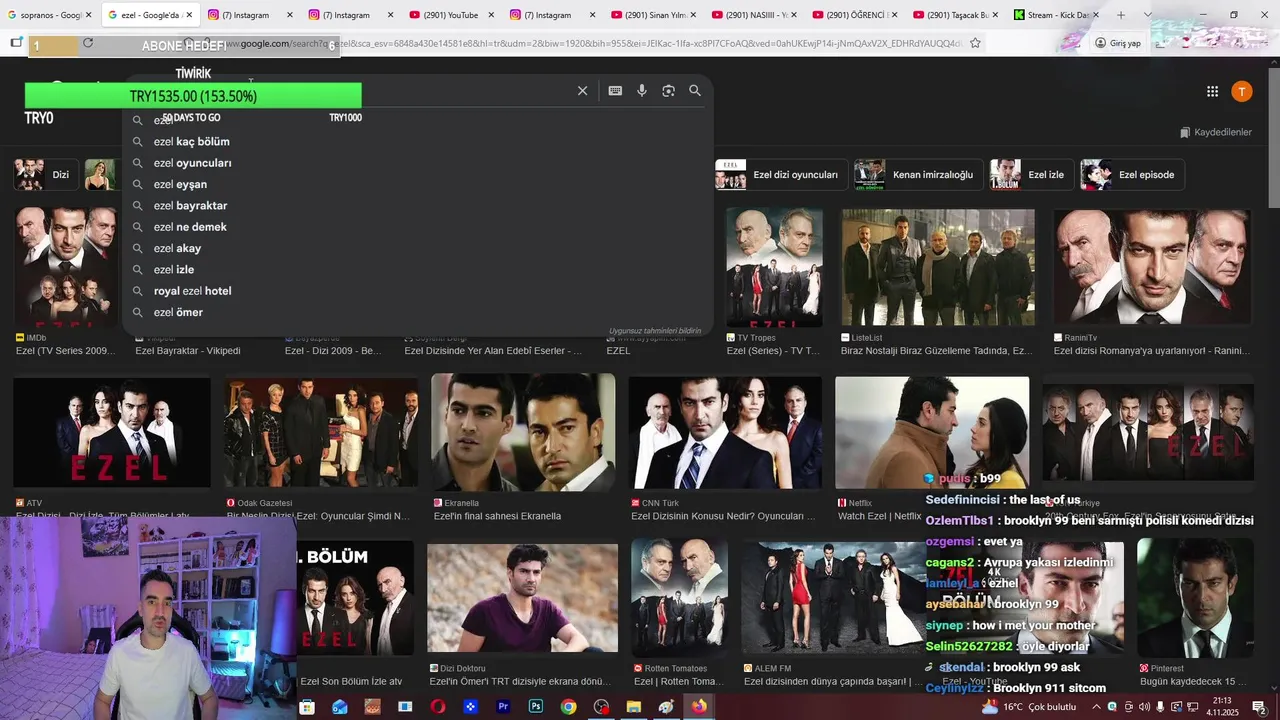Open the TV Tropes Ezel image

[x=774, y=268]
